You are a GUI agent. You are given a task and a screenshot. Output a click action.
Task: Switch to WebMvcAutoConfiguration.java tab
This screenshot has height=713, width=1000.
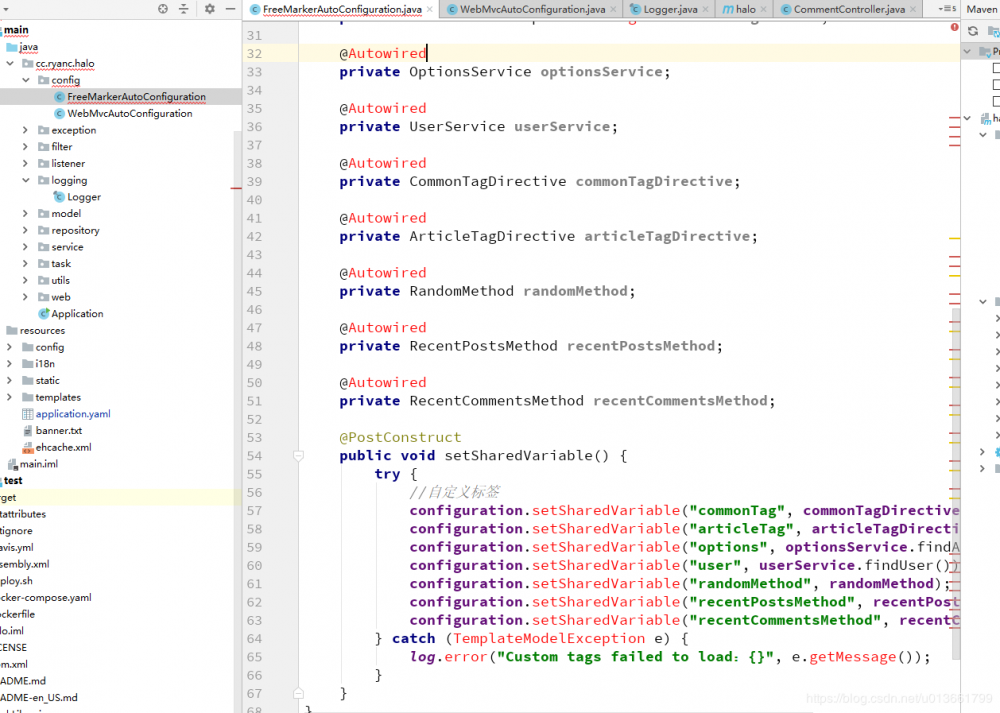533,10
